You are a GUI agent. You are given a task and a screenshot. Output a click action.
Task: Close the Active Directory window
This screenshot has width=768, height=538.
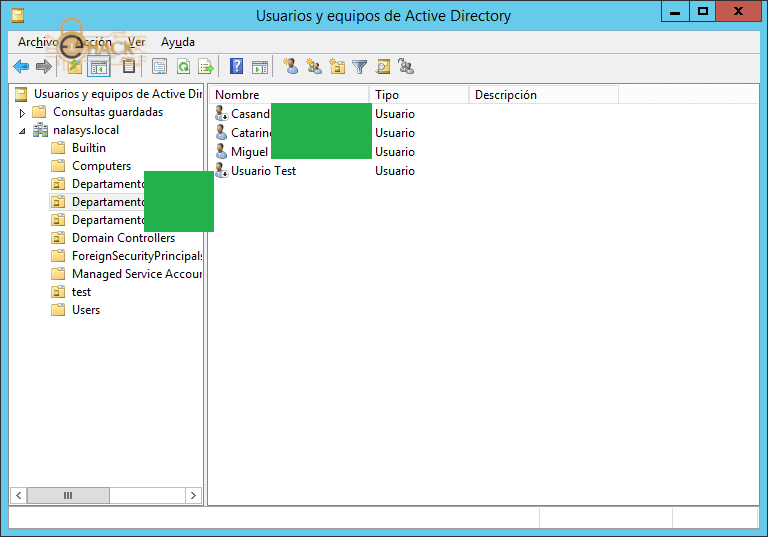point(739,11)
